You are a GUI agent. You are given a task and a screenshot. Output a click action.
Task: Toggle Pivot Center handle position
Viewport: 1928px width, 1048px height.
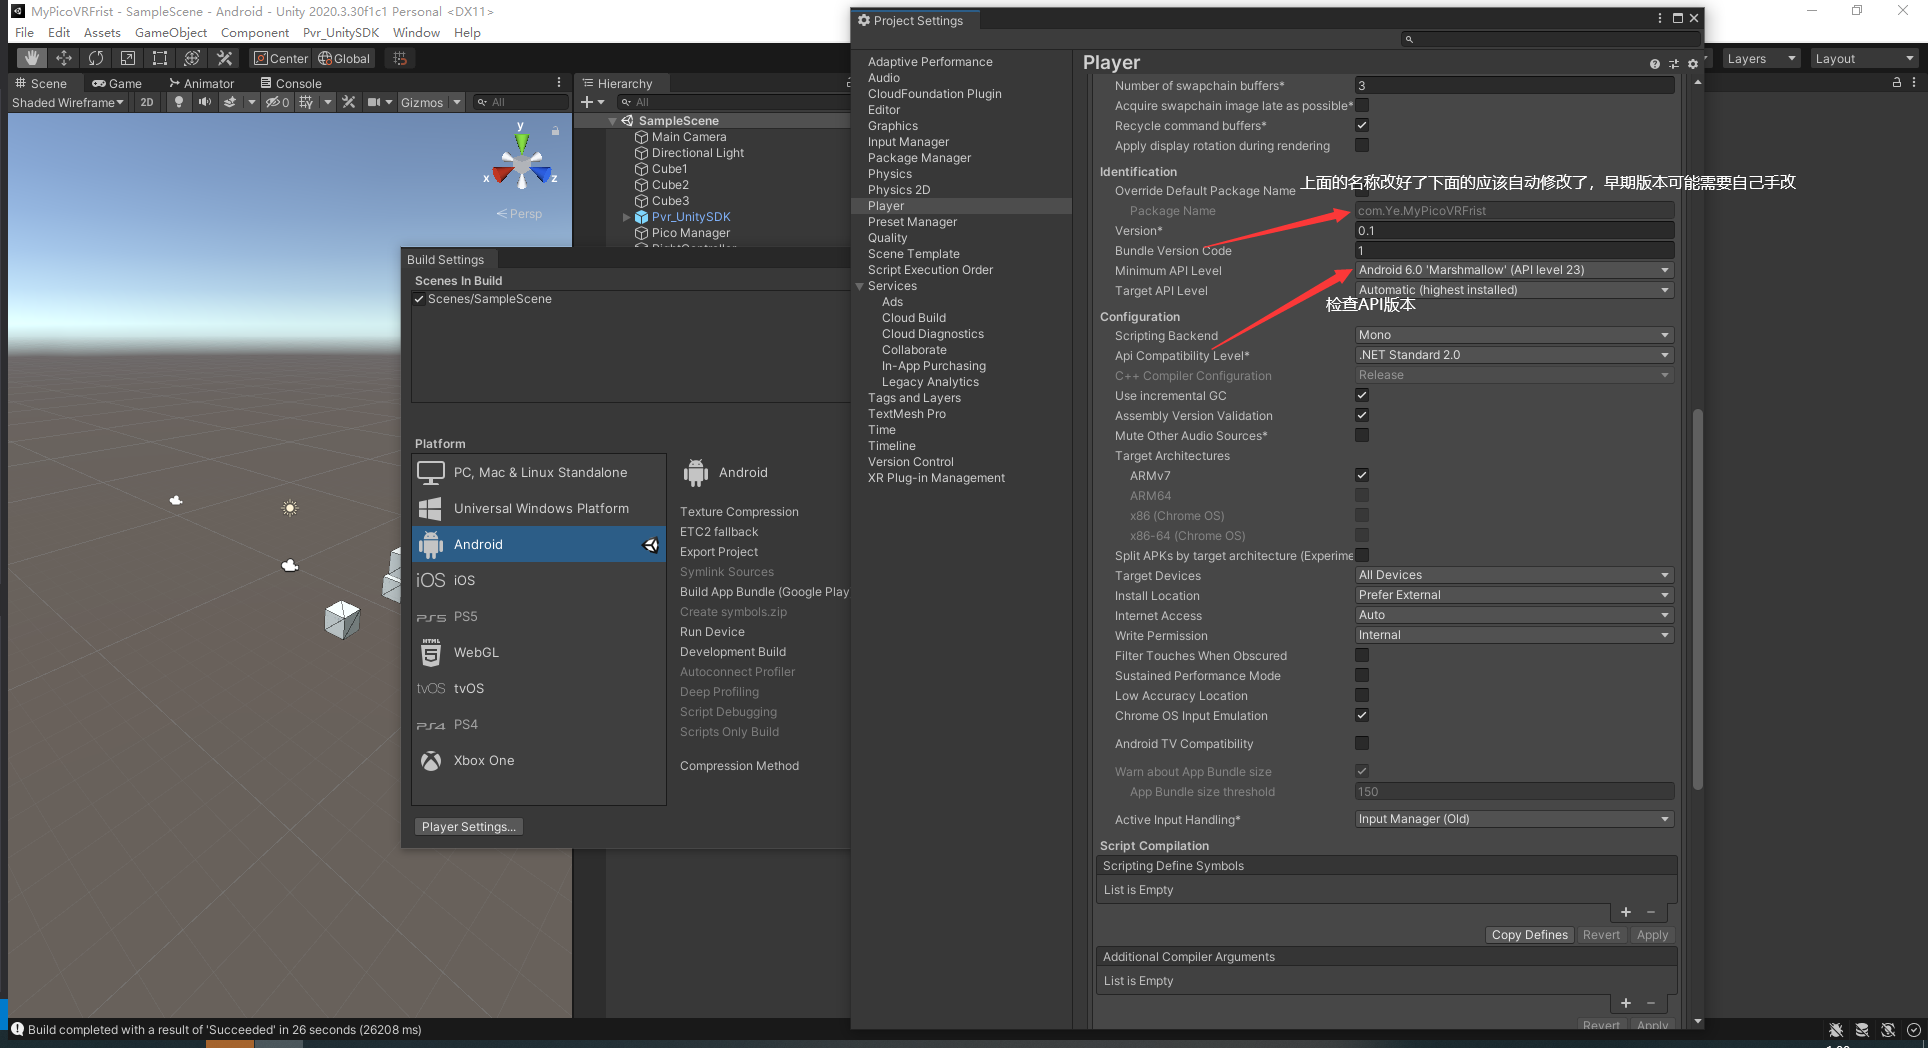[x=281, y=58]
